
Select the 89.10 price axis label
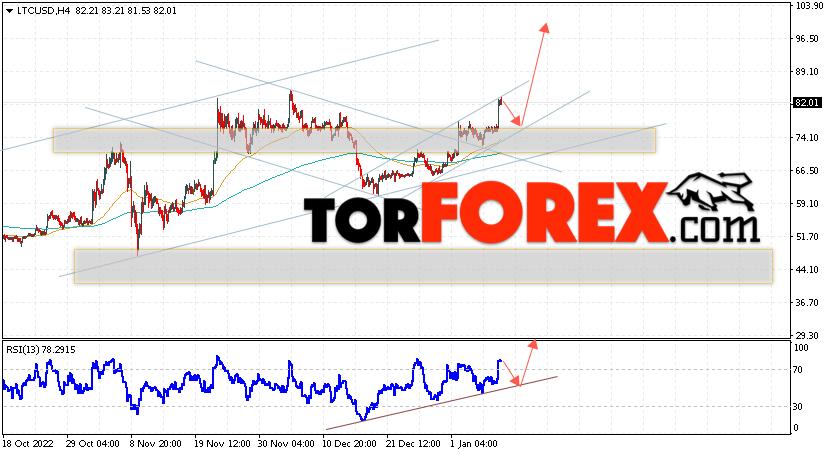(x=807, y=72)
